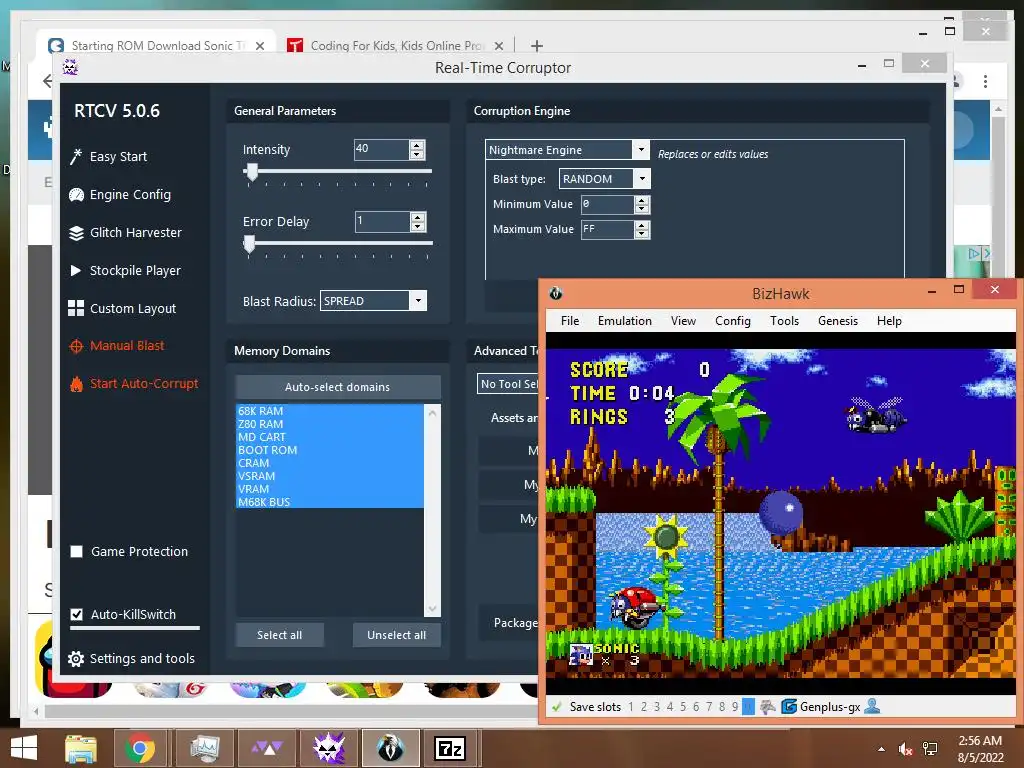The width and height of the screenshot is (1024, 768).
Task: Open Stockpile Player play icon
Action: coord(76,270)
